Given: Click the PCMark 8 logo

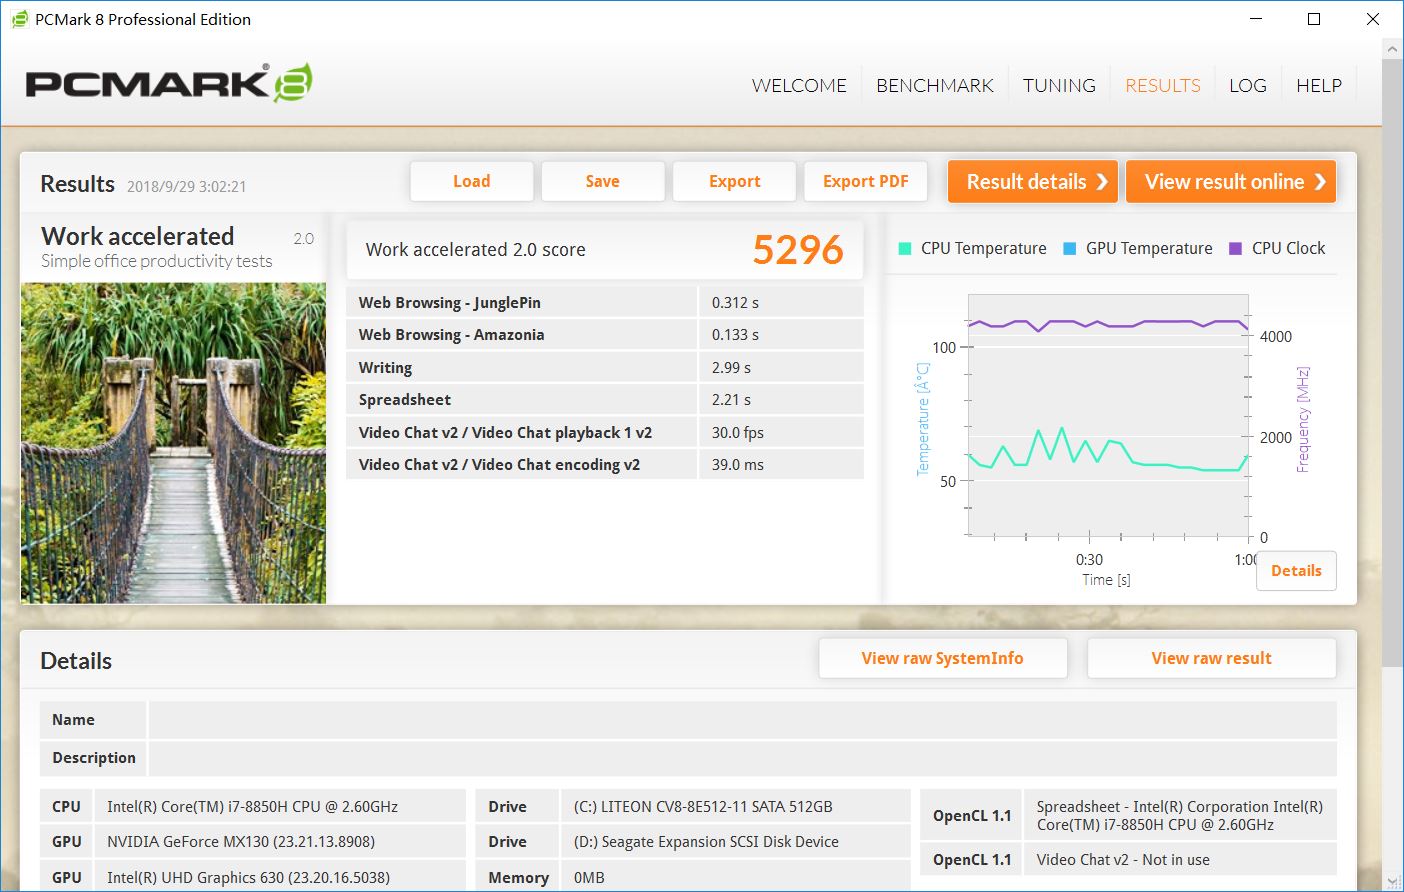Looking at the screenshot, I should point(169,83).
